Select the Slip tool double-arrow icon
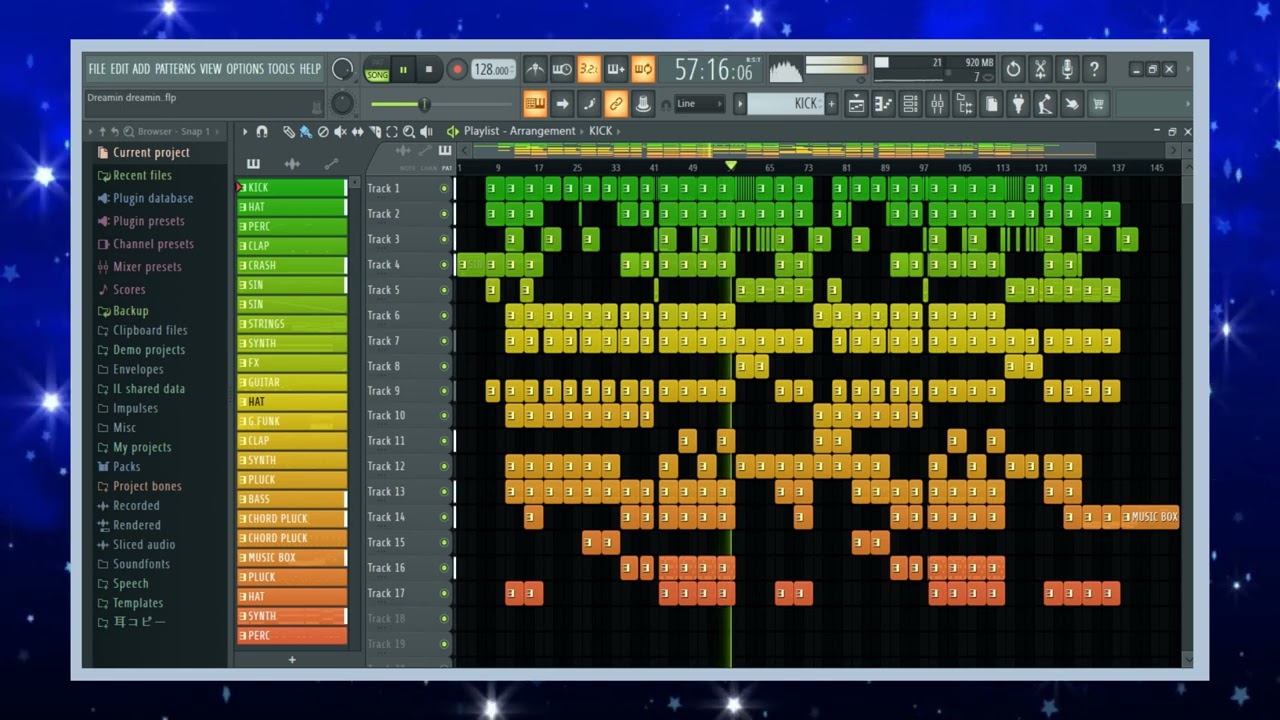Viewport: 1280px width, 720px height. point(357,131)
